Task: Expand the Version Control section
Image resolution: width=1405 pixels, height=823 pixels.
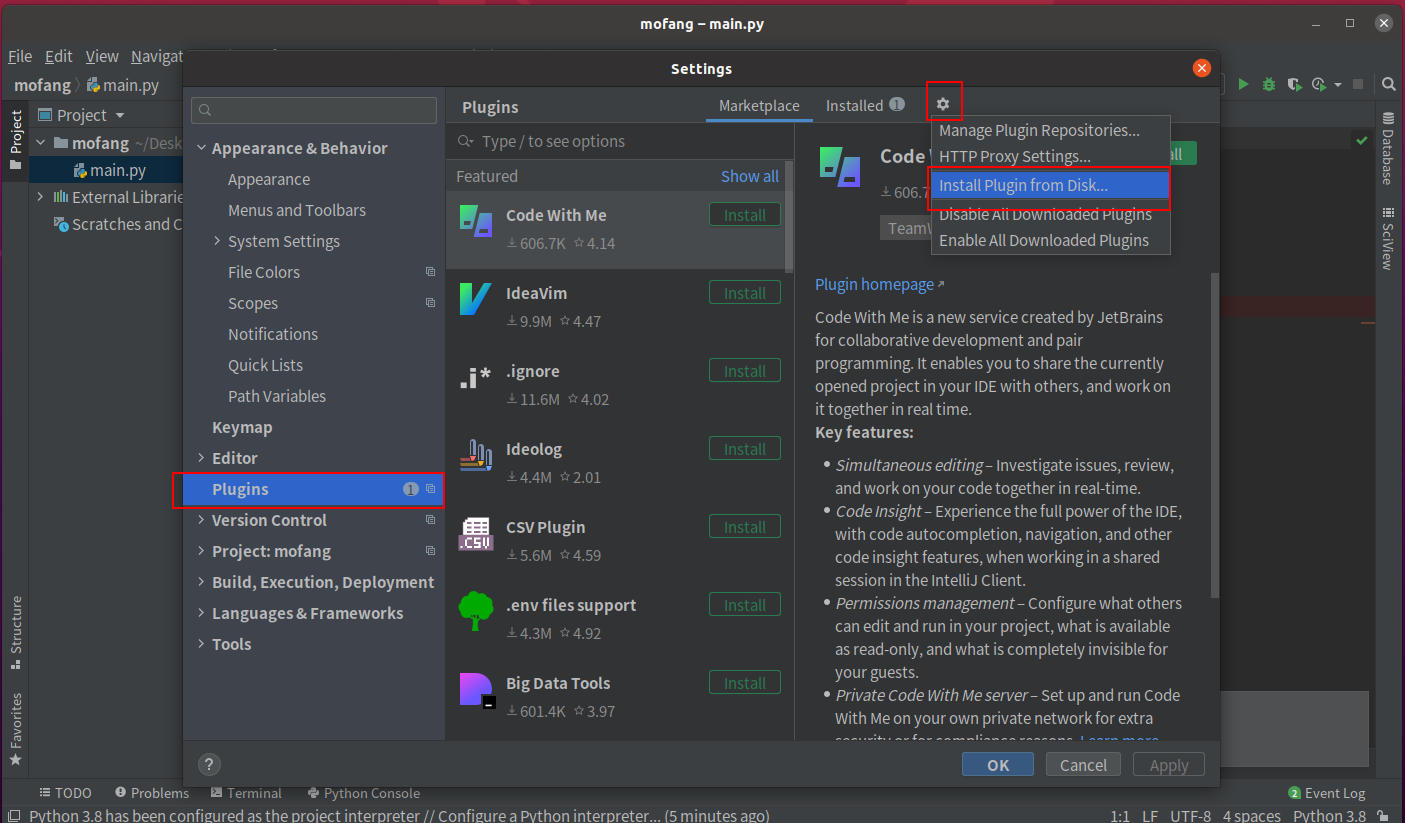Action: pyautogui.click(x=201, y=520)
